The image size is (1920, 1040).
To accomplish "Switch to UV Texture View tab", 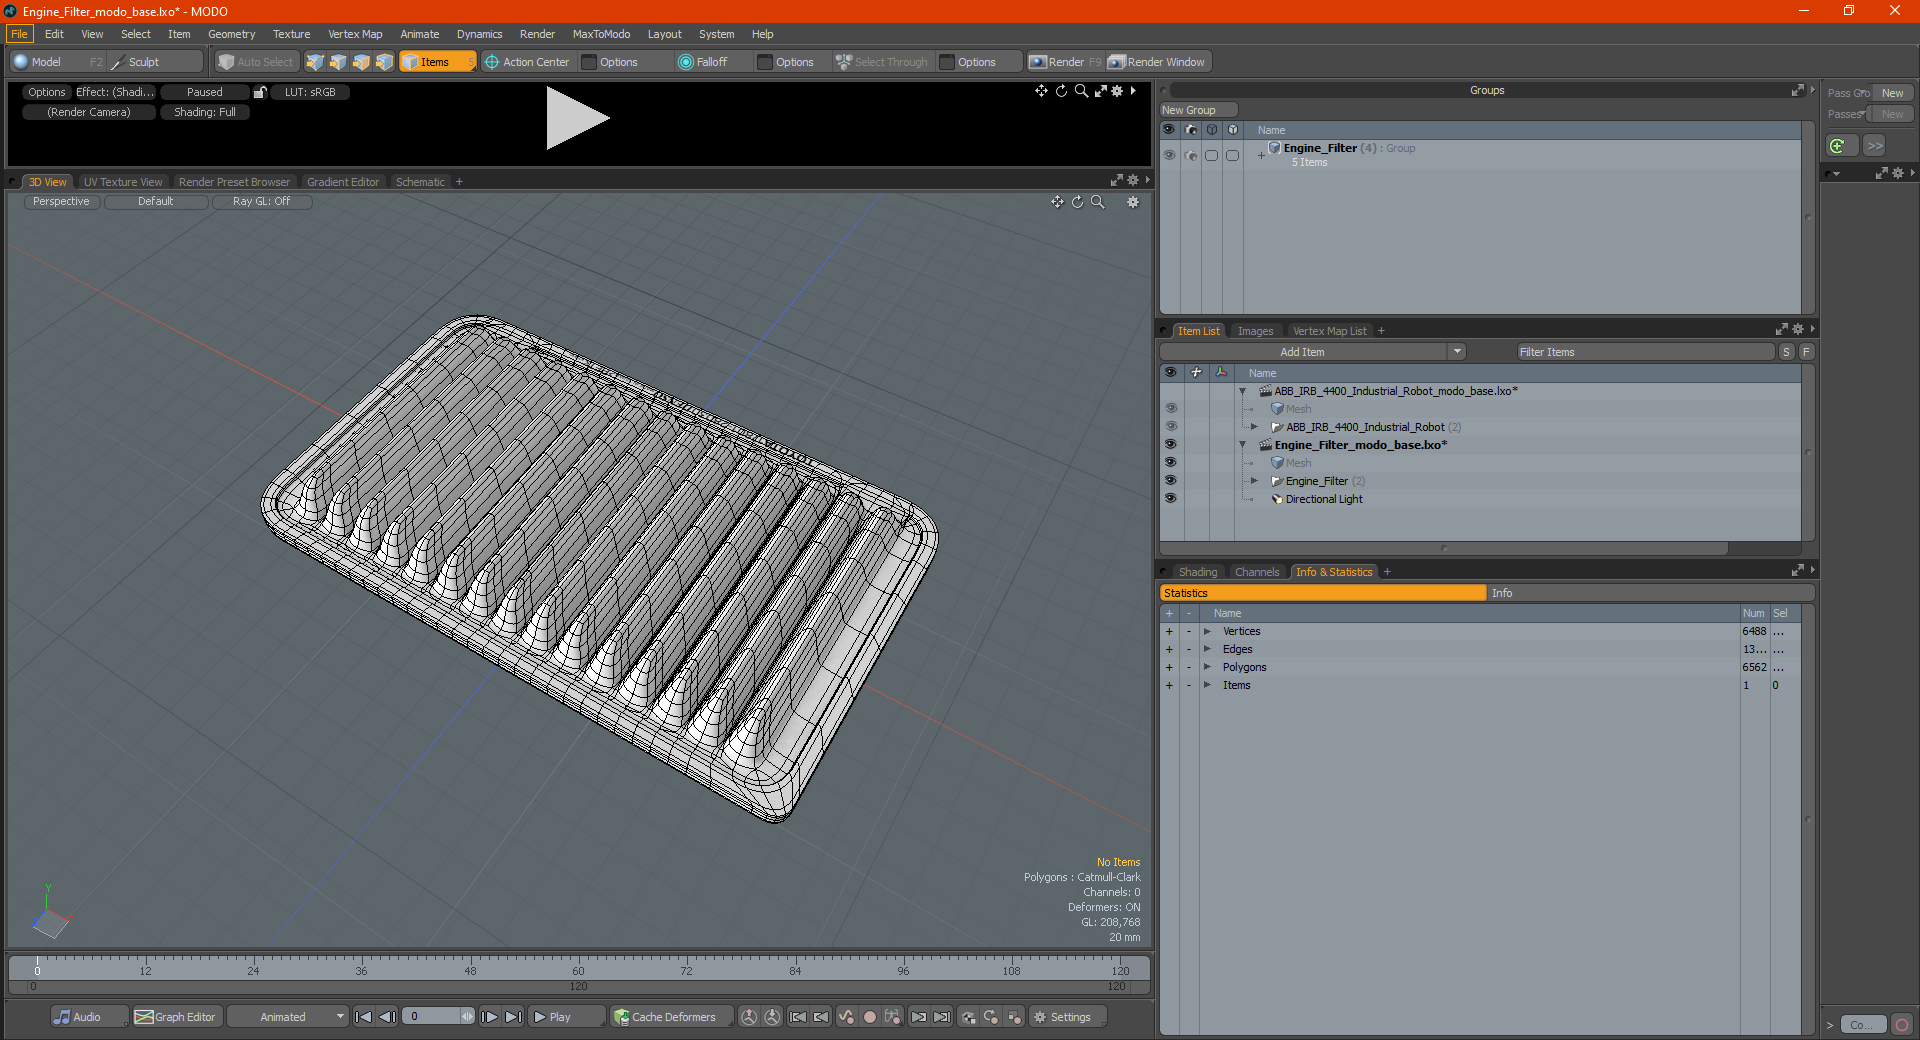I will tap(123, 182).
